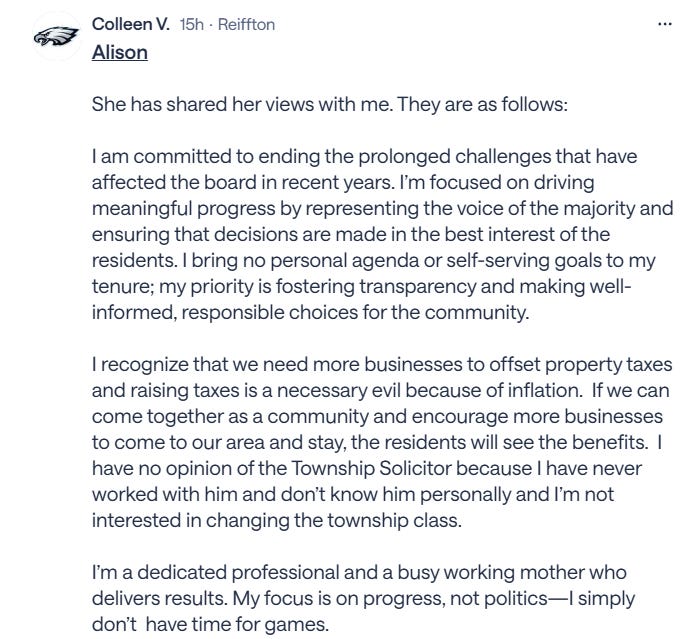Screen dimensions: 686x639
Task: Click paragraph starting "I am committed to ending"
Action: 380,231
